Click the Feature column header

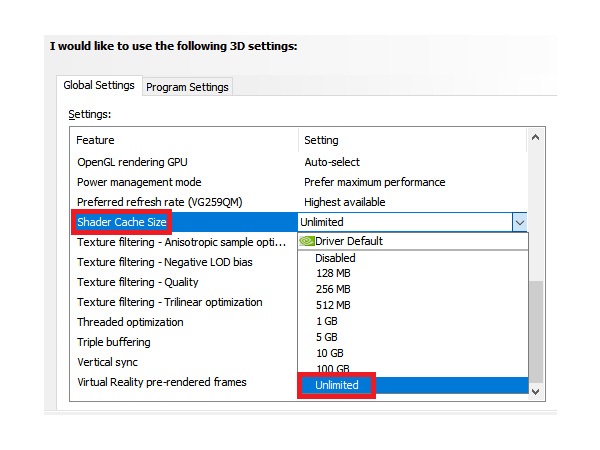95,140
